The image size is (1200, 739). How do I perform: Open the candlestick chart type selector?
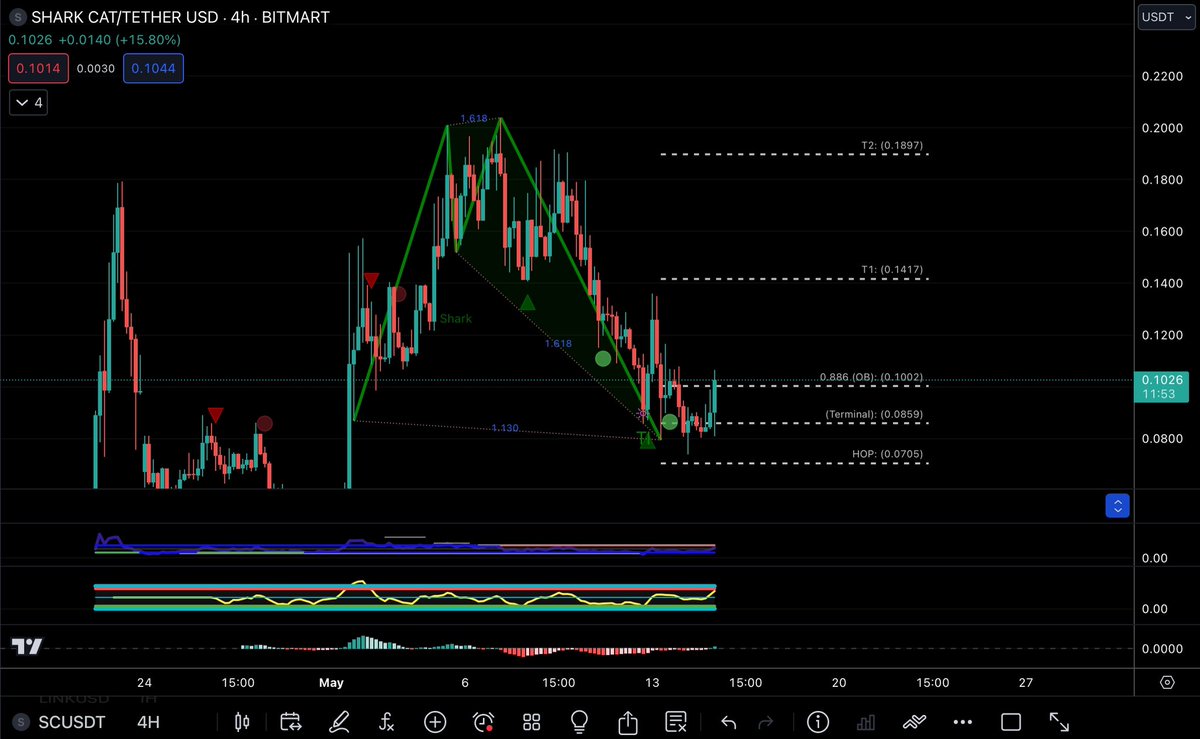pos(241,721)
